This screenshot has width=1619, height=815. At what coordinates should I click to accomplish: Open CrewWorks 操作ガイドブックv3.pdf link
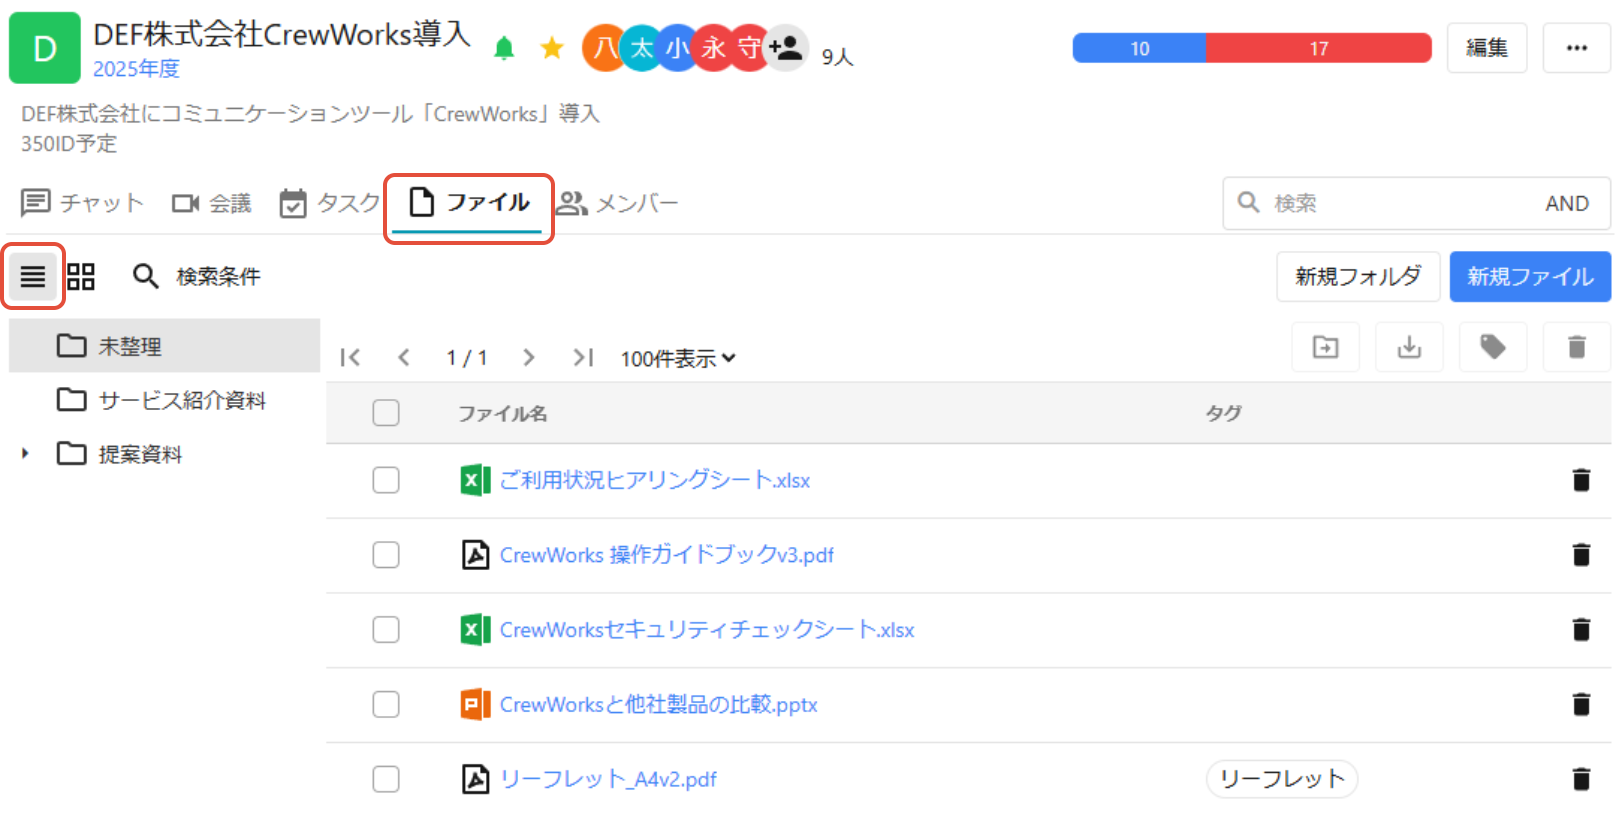[x=667, y=555]
